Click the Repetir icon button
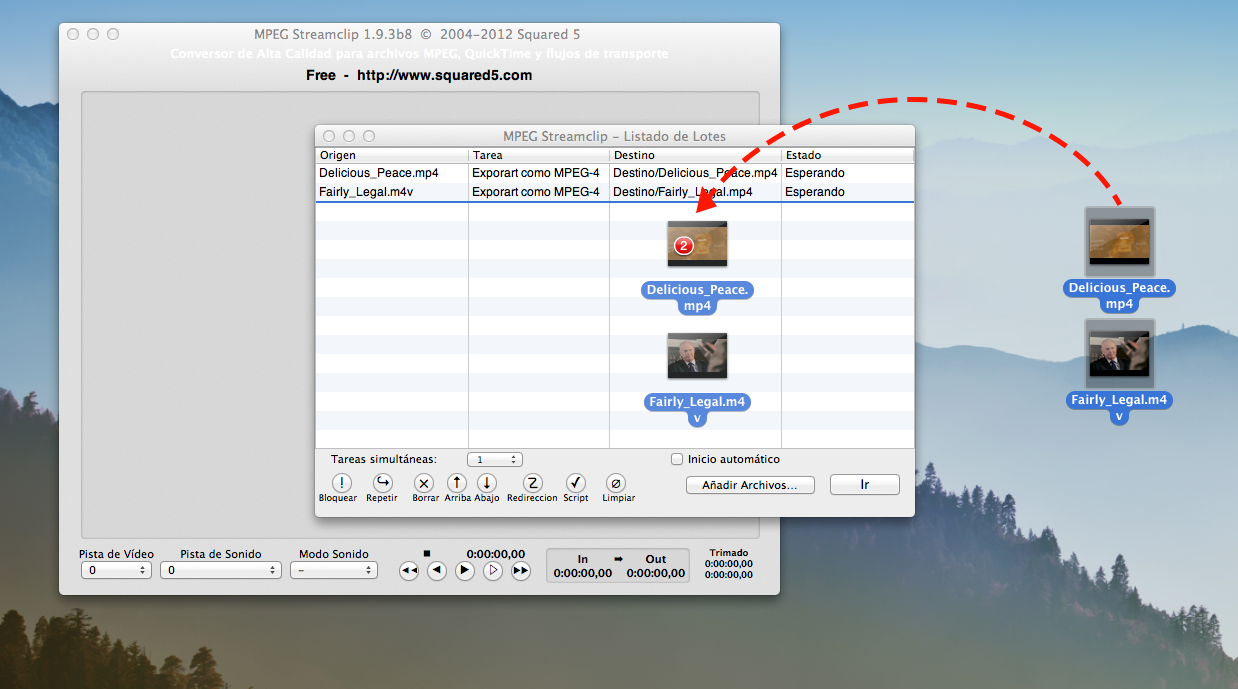 coord(382,483)
